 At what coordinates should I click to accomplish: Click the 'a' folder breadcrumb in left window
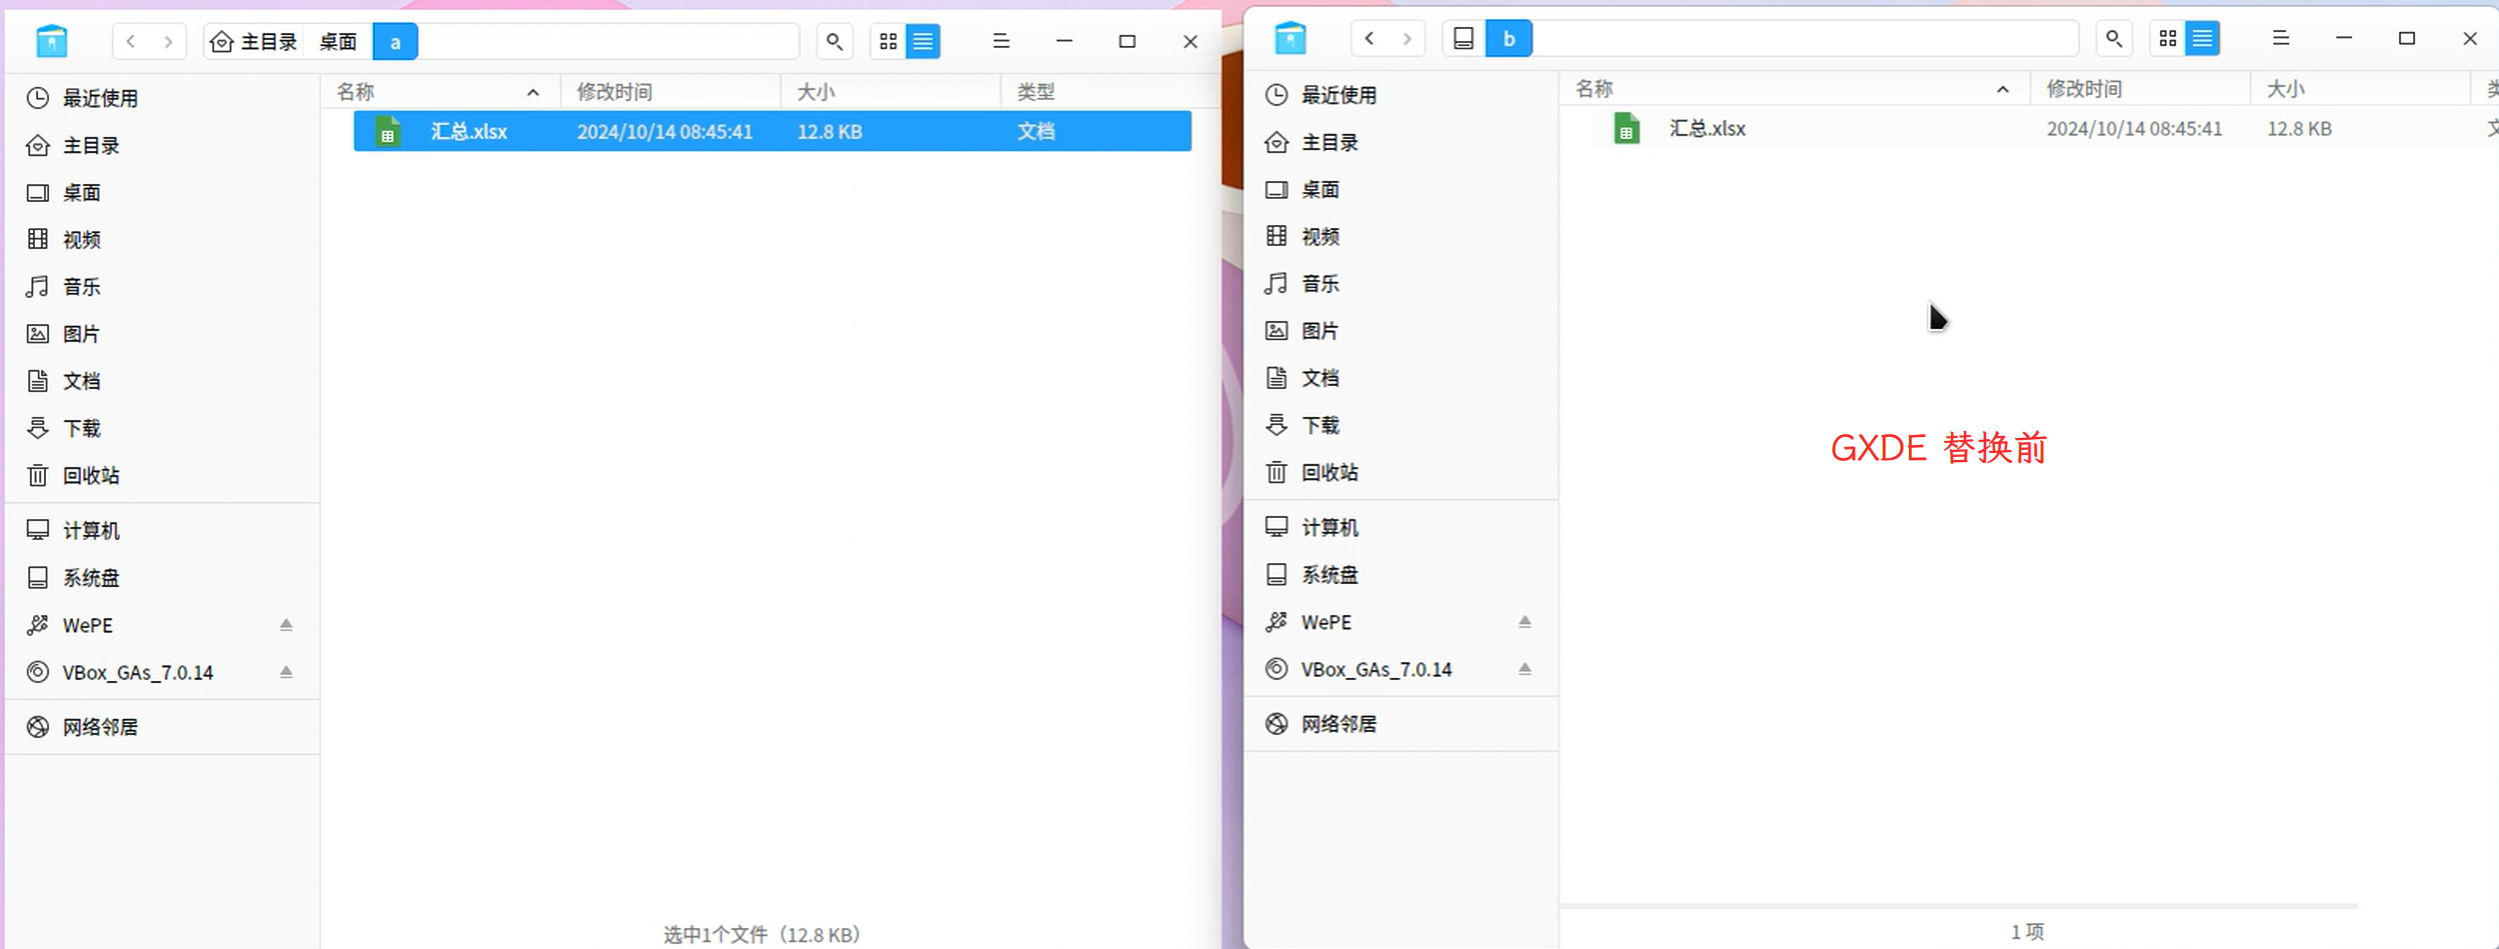coord(395,41)
